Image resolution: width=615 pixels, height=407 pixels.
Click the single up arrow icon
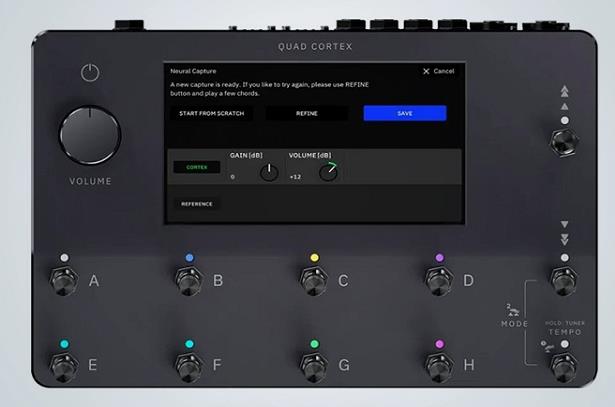[564, 106]
